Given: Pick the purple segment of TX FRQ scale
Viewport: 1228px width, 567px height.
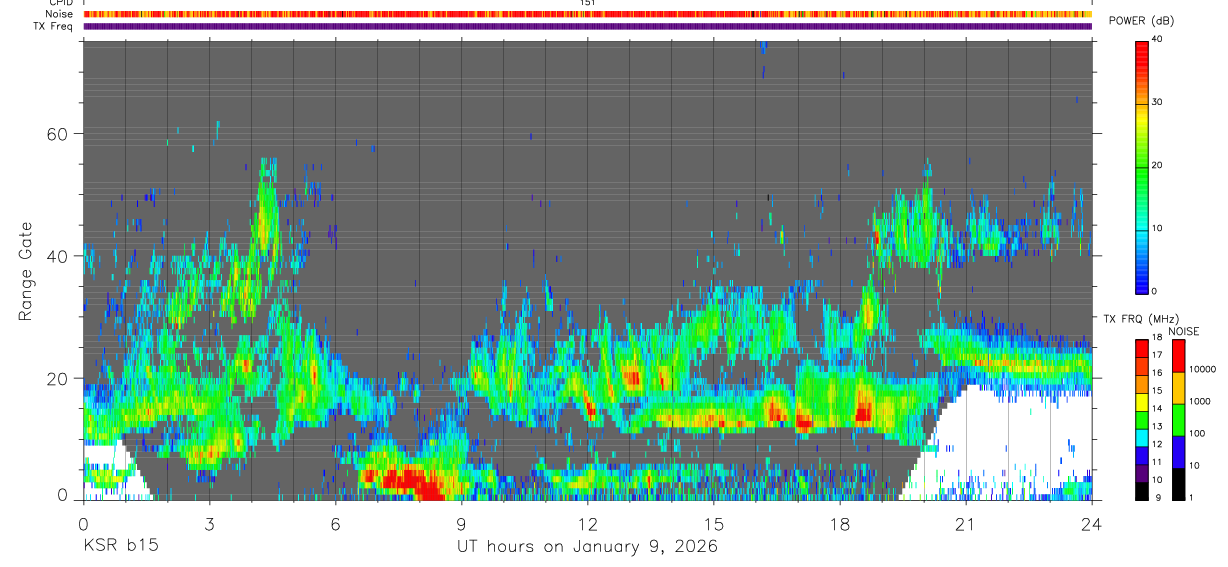Looking at the screenshot, I should pos(1142,473).
